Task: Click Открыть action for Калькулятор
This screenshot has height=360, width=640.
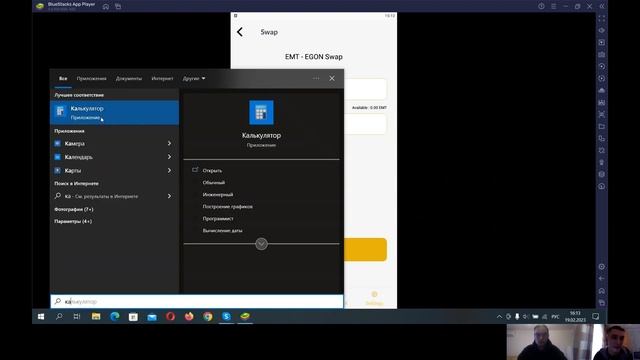Action: click(212, 171)
